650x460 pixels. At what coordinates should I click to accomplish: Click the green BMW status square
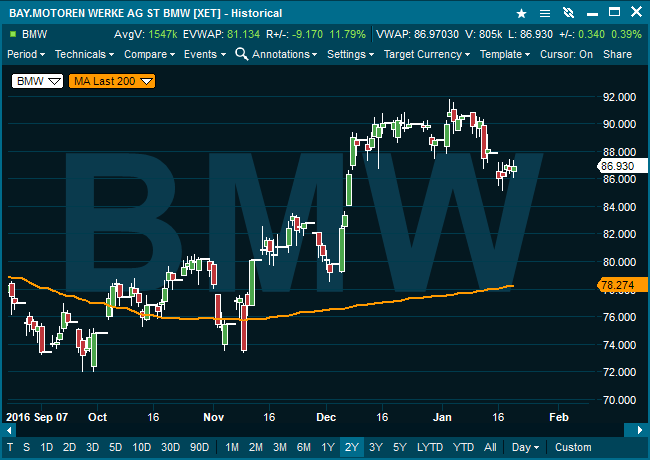pos(13,34)
